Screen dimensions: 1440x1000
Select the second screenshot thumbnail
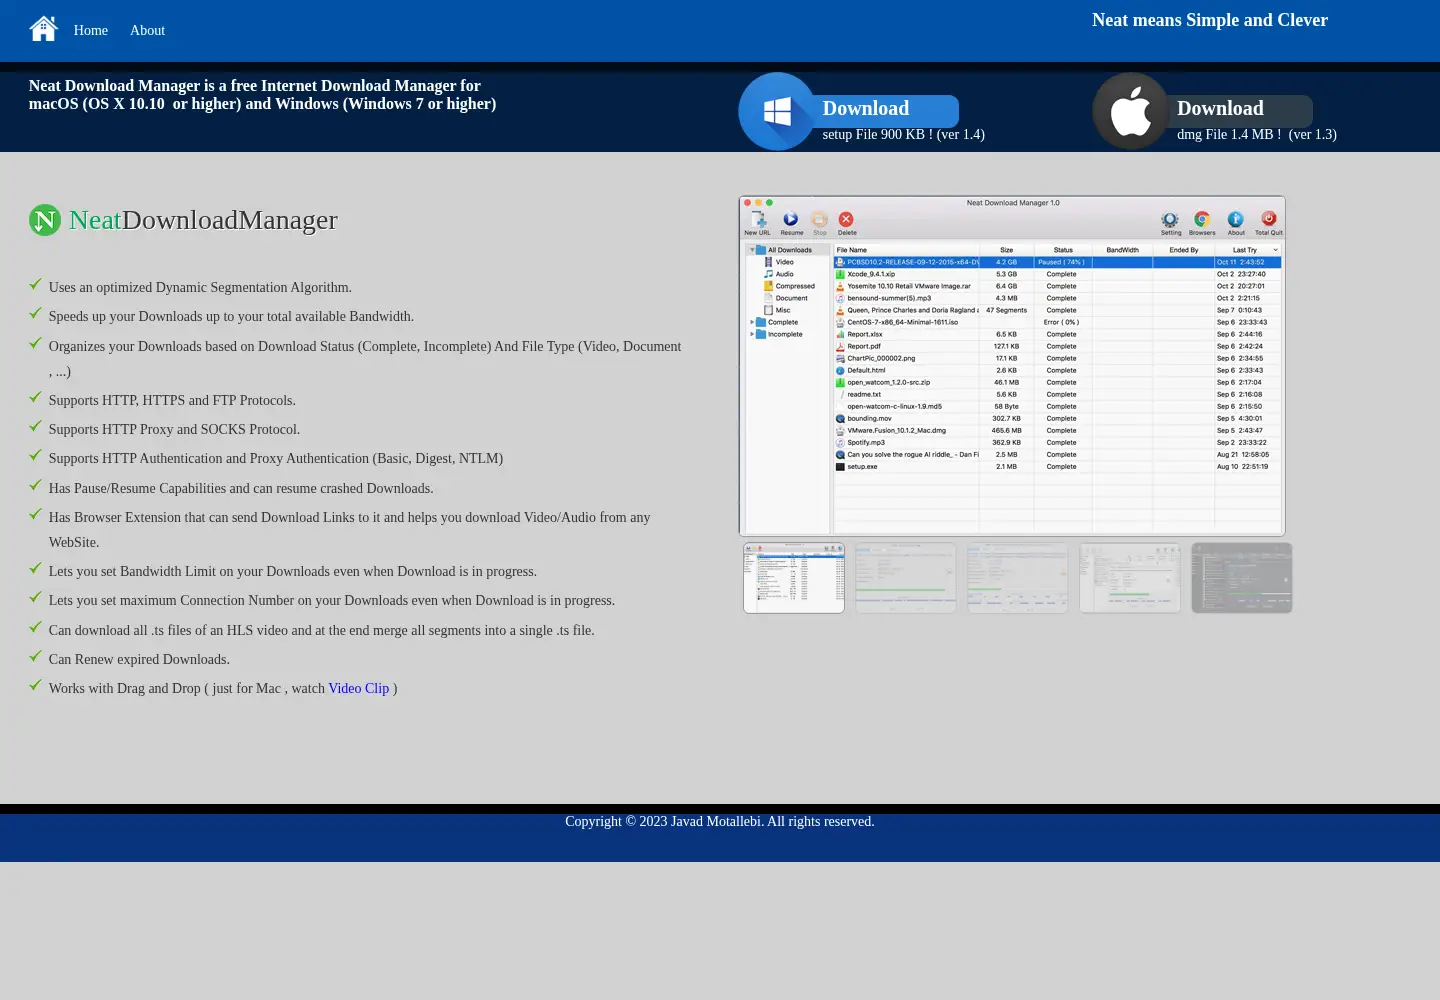pyautogui.click(x=906, y=578)
